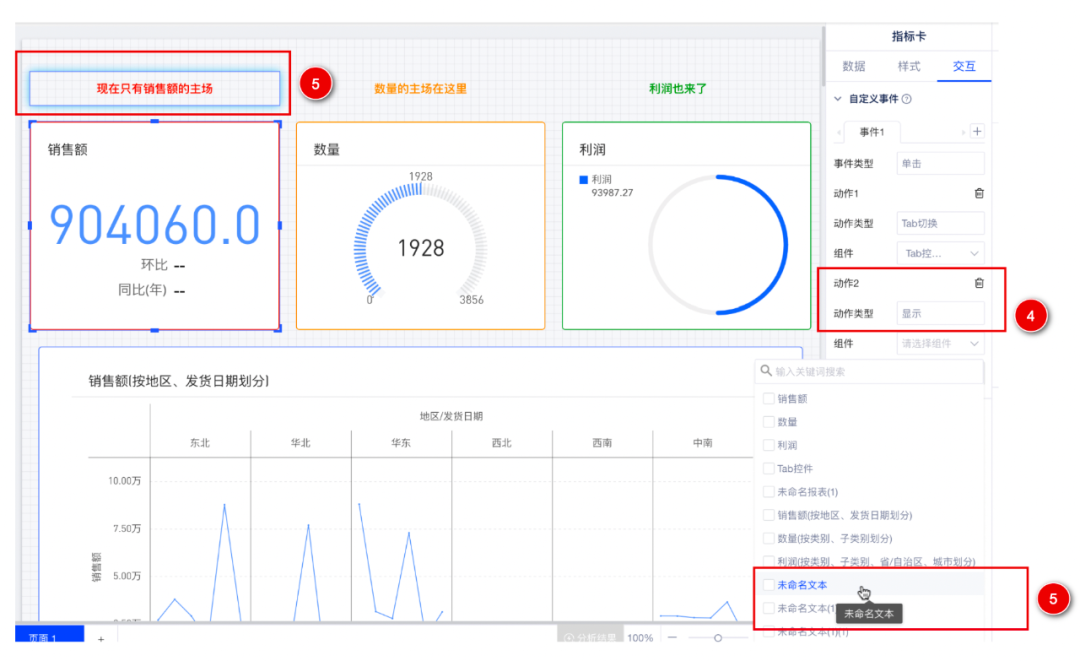The width and height of the screenshot is (1080, 661).
Task: Add a new event with plus icon
Action: pyautogui.click(x=977, y=132)
